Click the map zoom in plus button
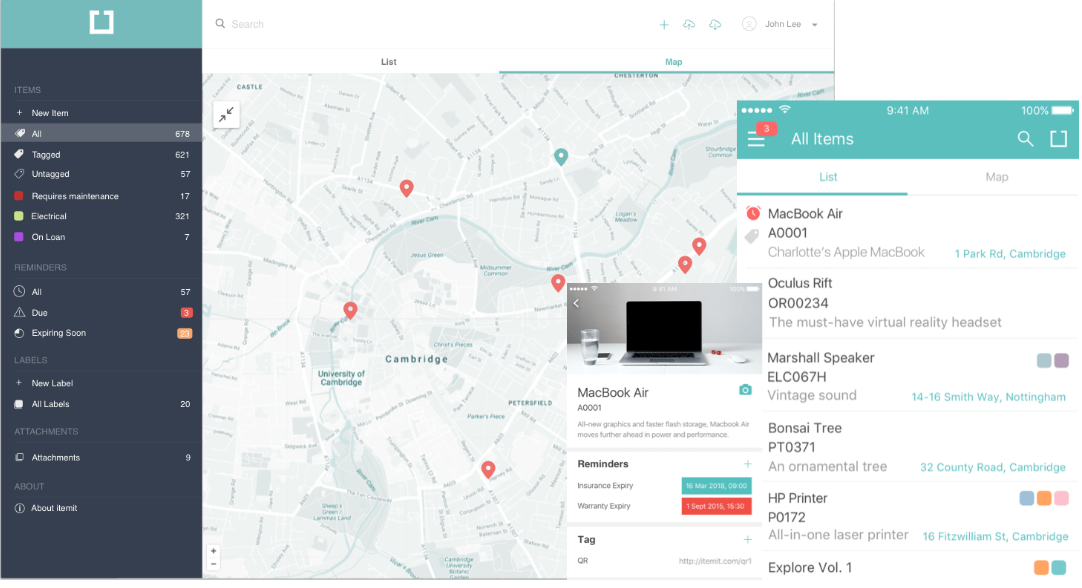 214,551
